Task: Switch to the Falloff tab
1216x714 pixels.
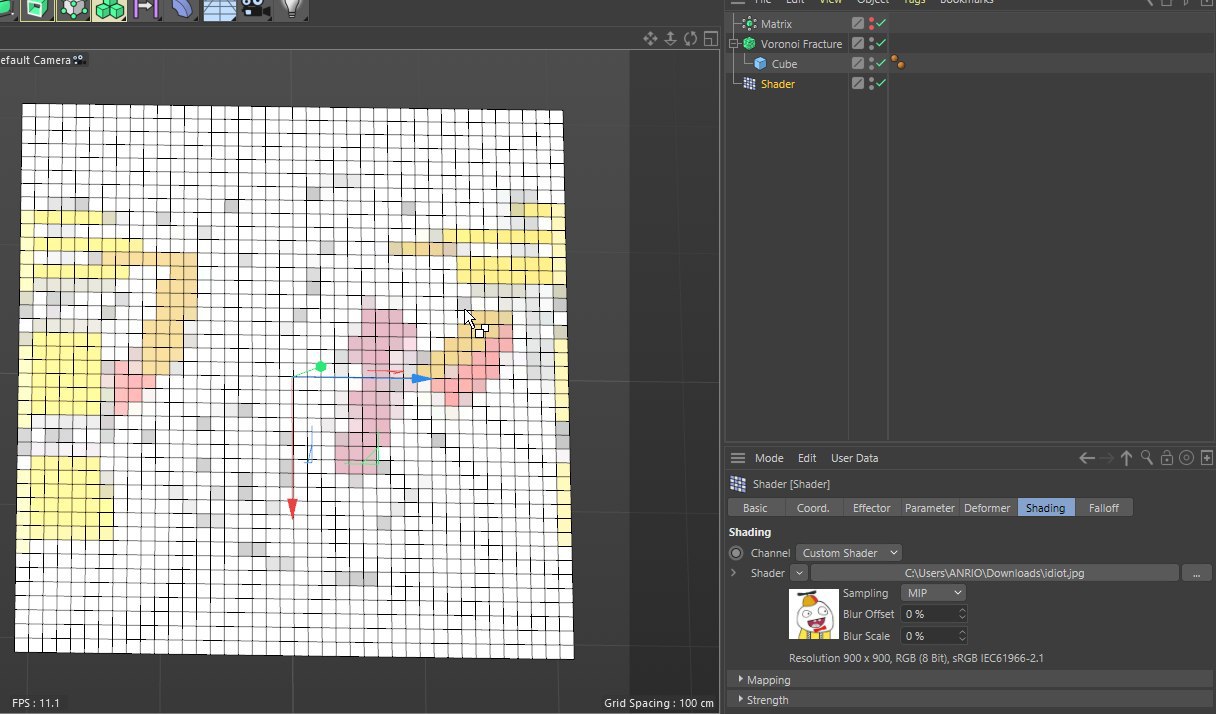Action: (1104, 508)
